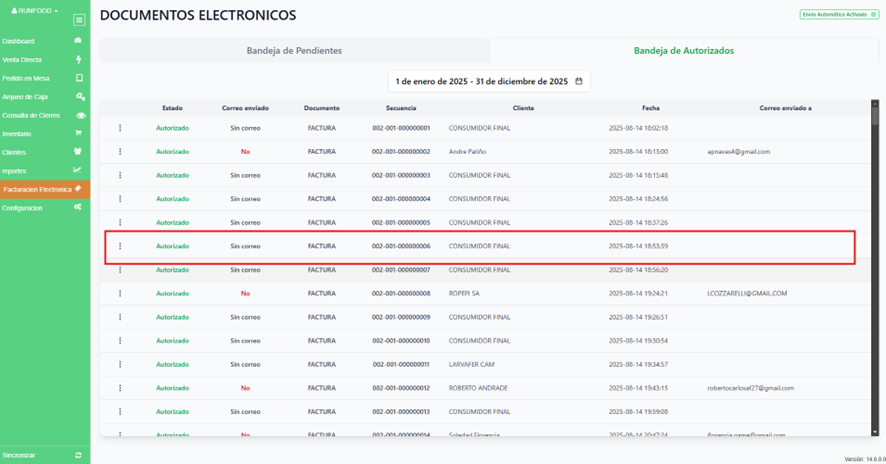Click the dashboard gauge icon in the sidebar
Screen dimensions: 886x464
coord(78,41)
